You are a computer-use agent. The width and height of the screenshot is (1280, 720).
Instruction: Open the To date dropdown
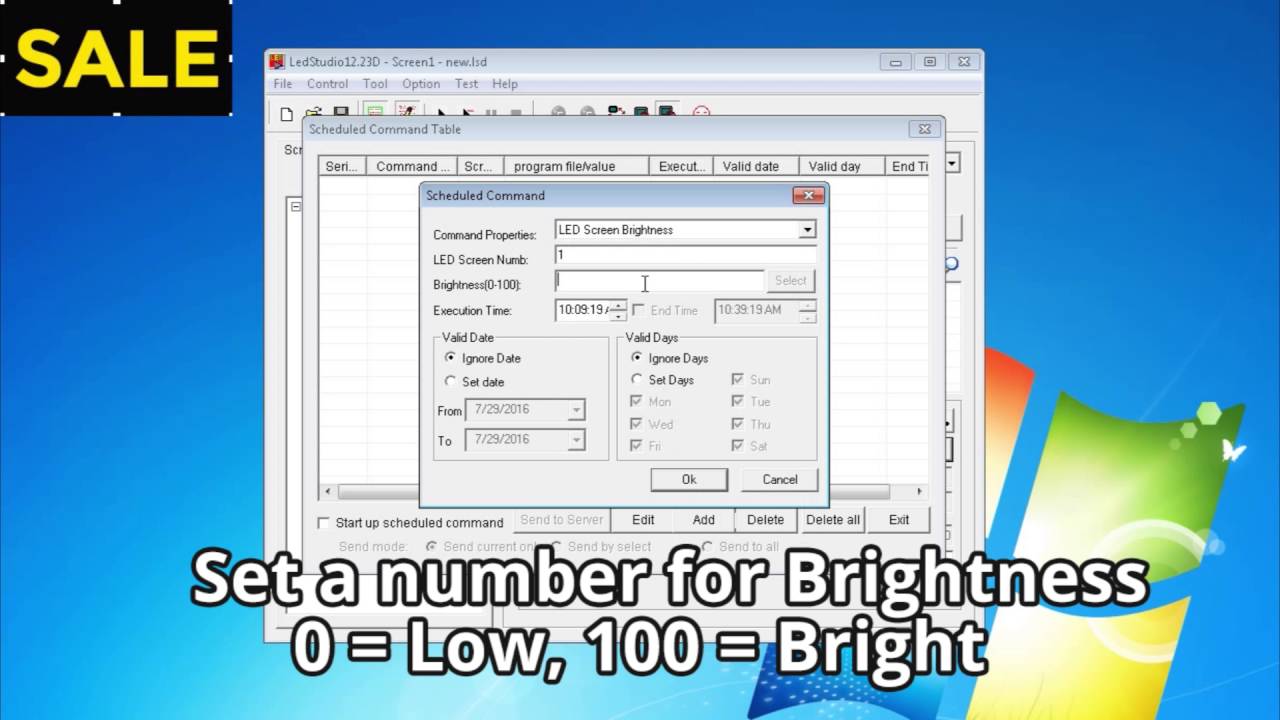pos(576,440)
